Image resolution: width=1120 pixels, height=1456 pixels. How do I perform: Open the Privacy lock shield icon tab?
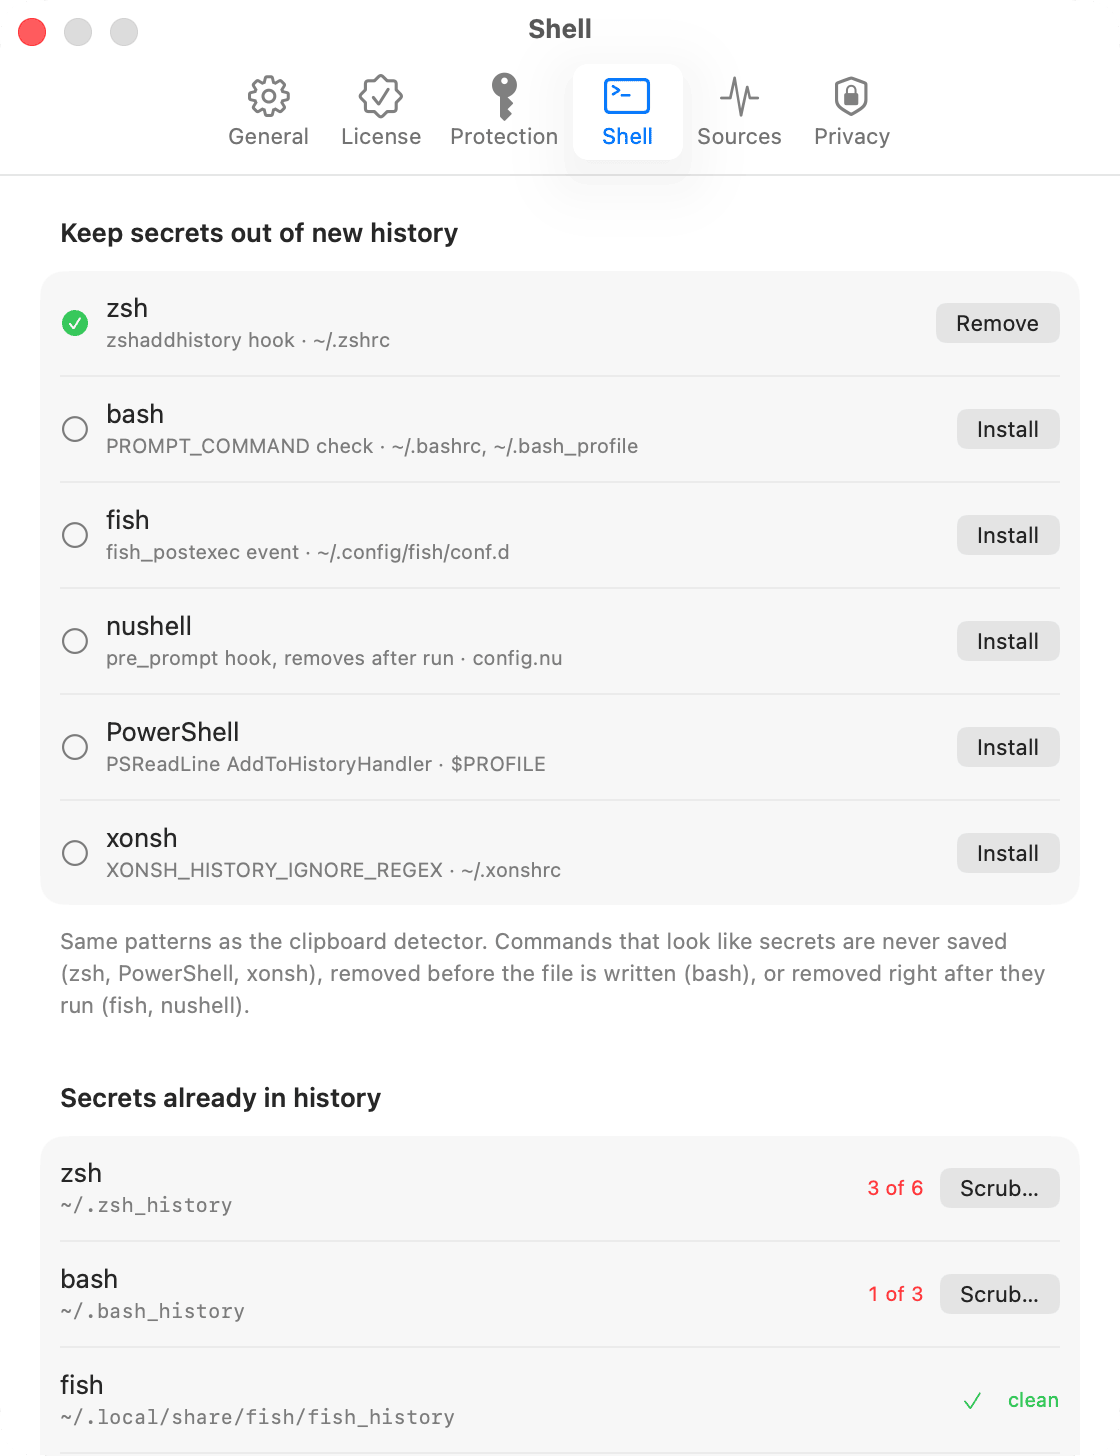(851, 112)
